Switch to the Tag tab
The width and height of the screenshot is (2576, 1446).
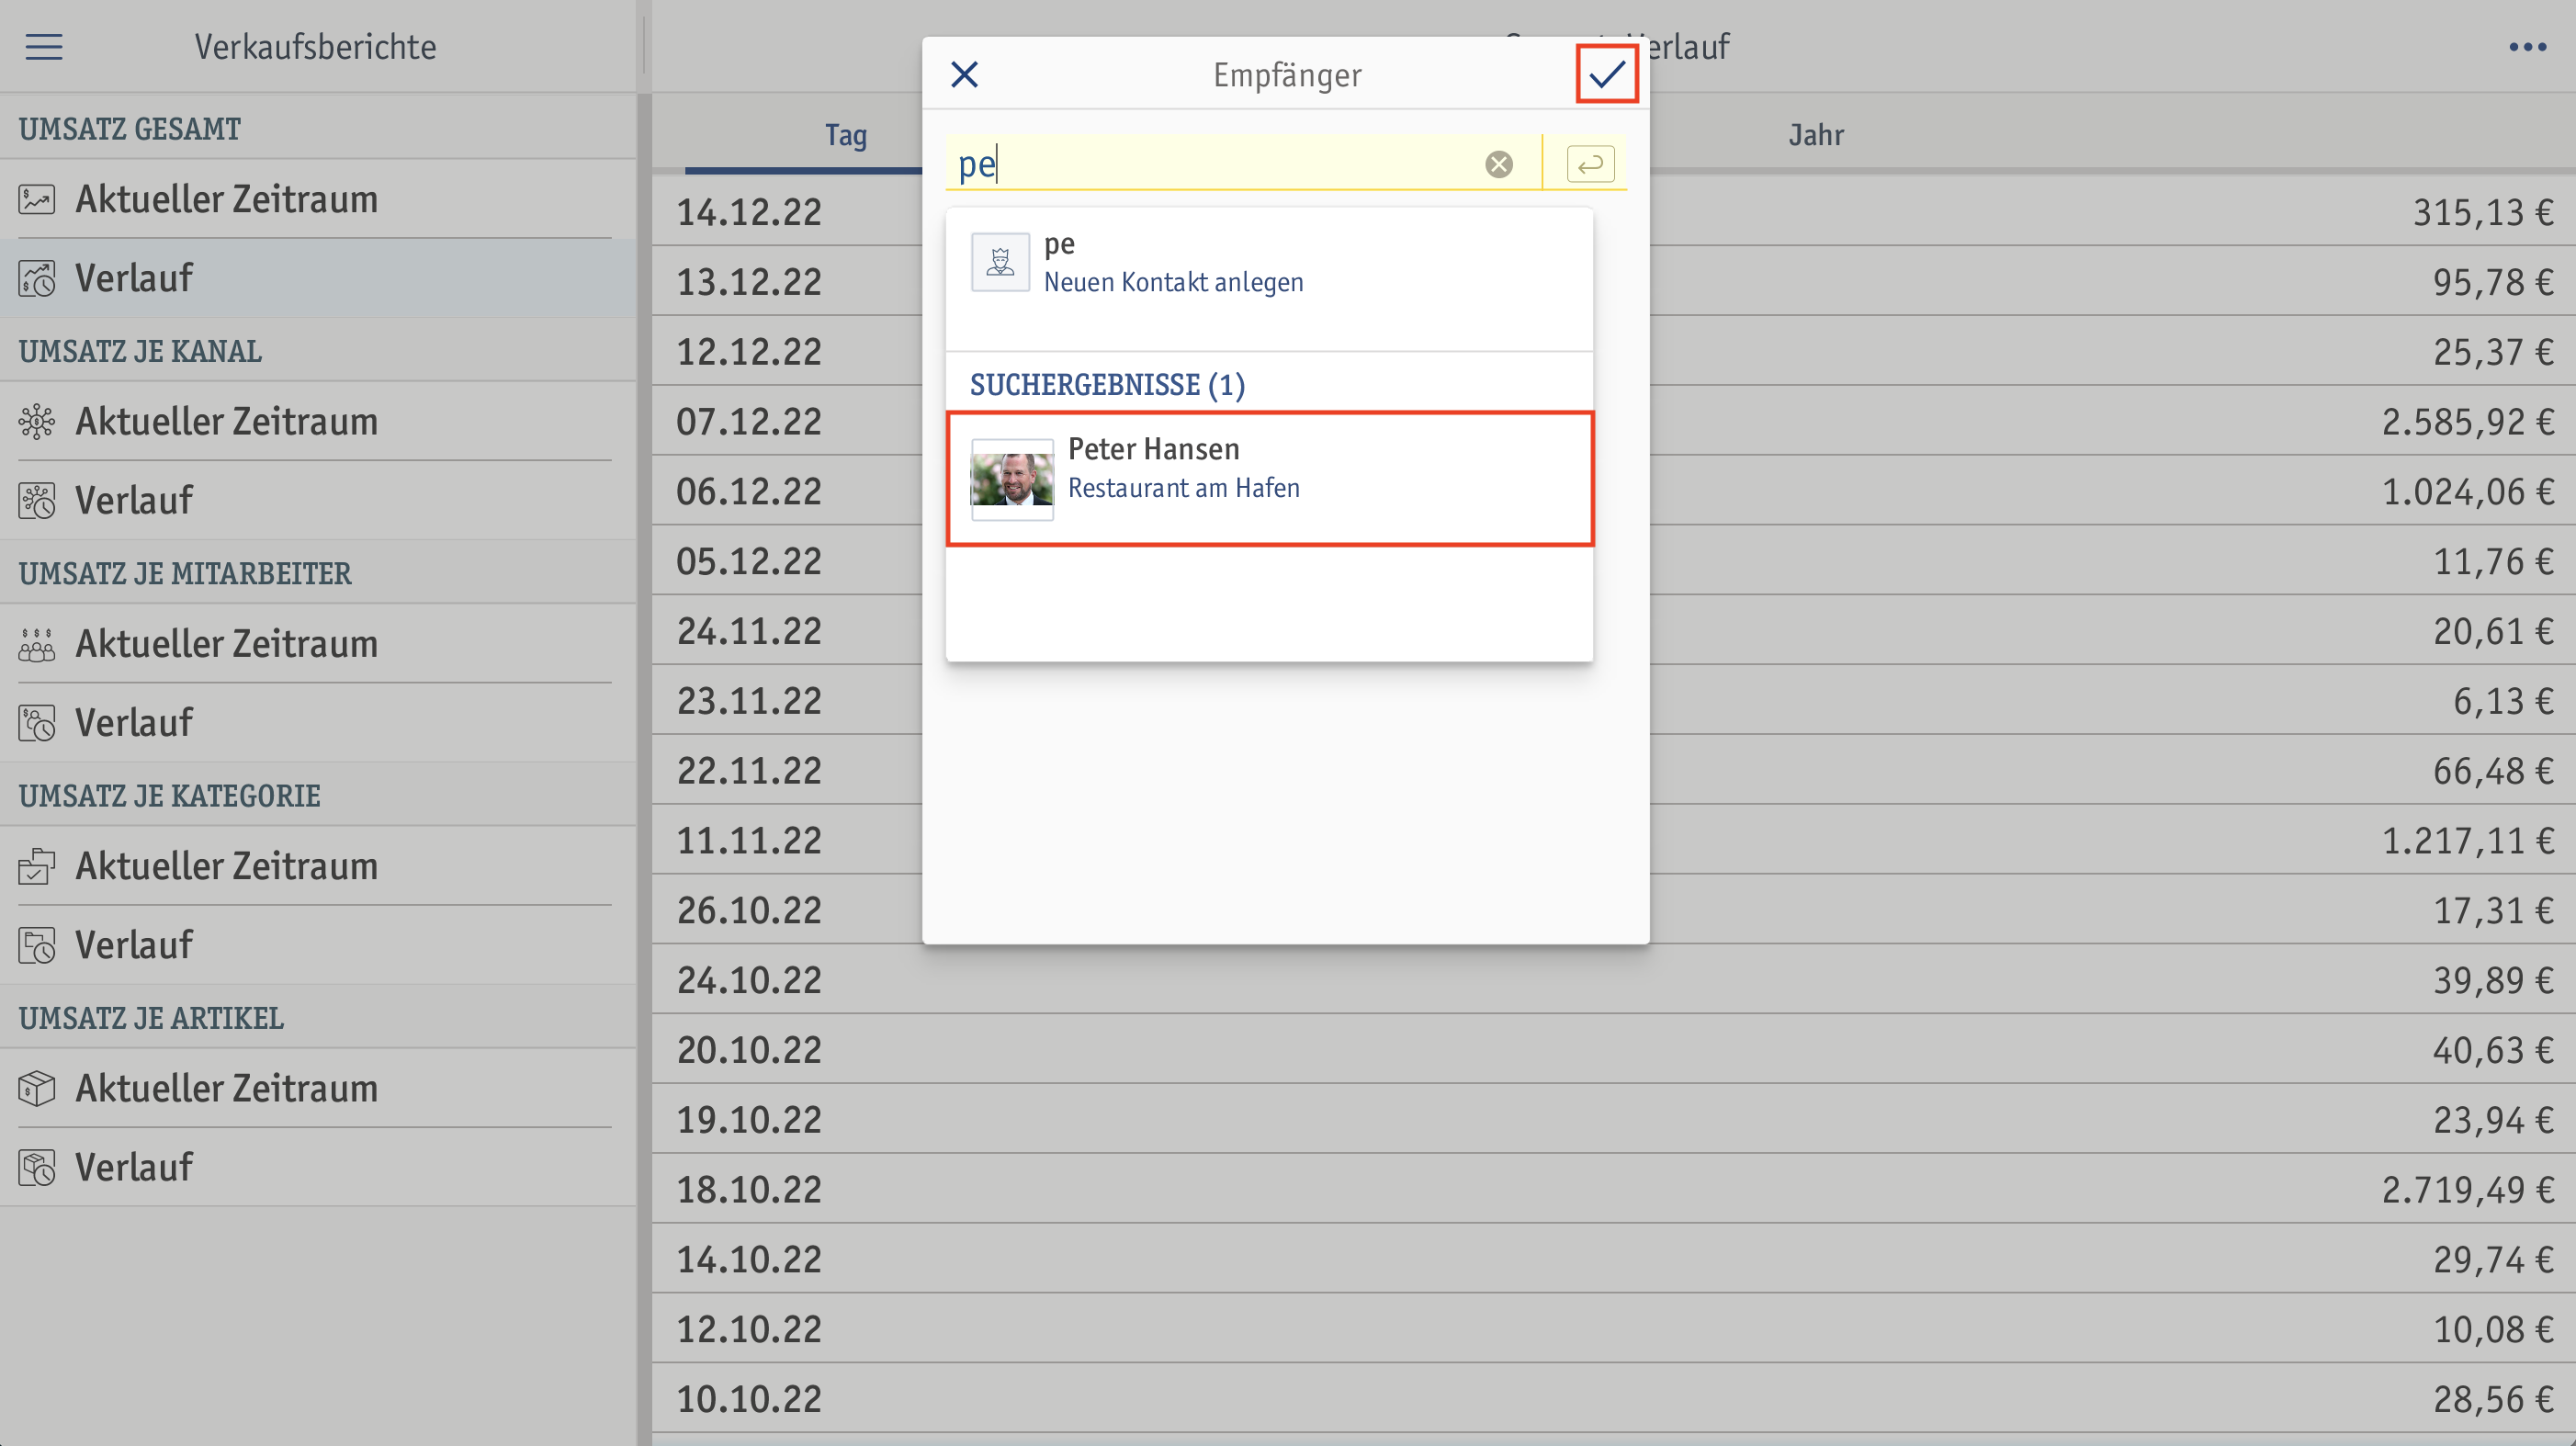[x=845, y=135]
